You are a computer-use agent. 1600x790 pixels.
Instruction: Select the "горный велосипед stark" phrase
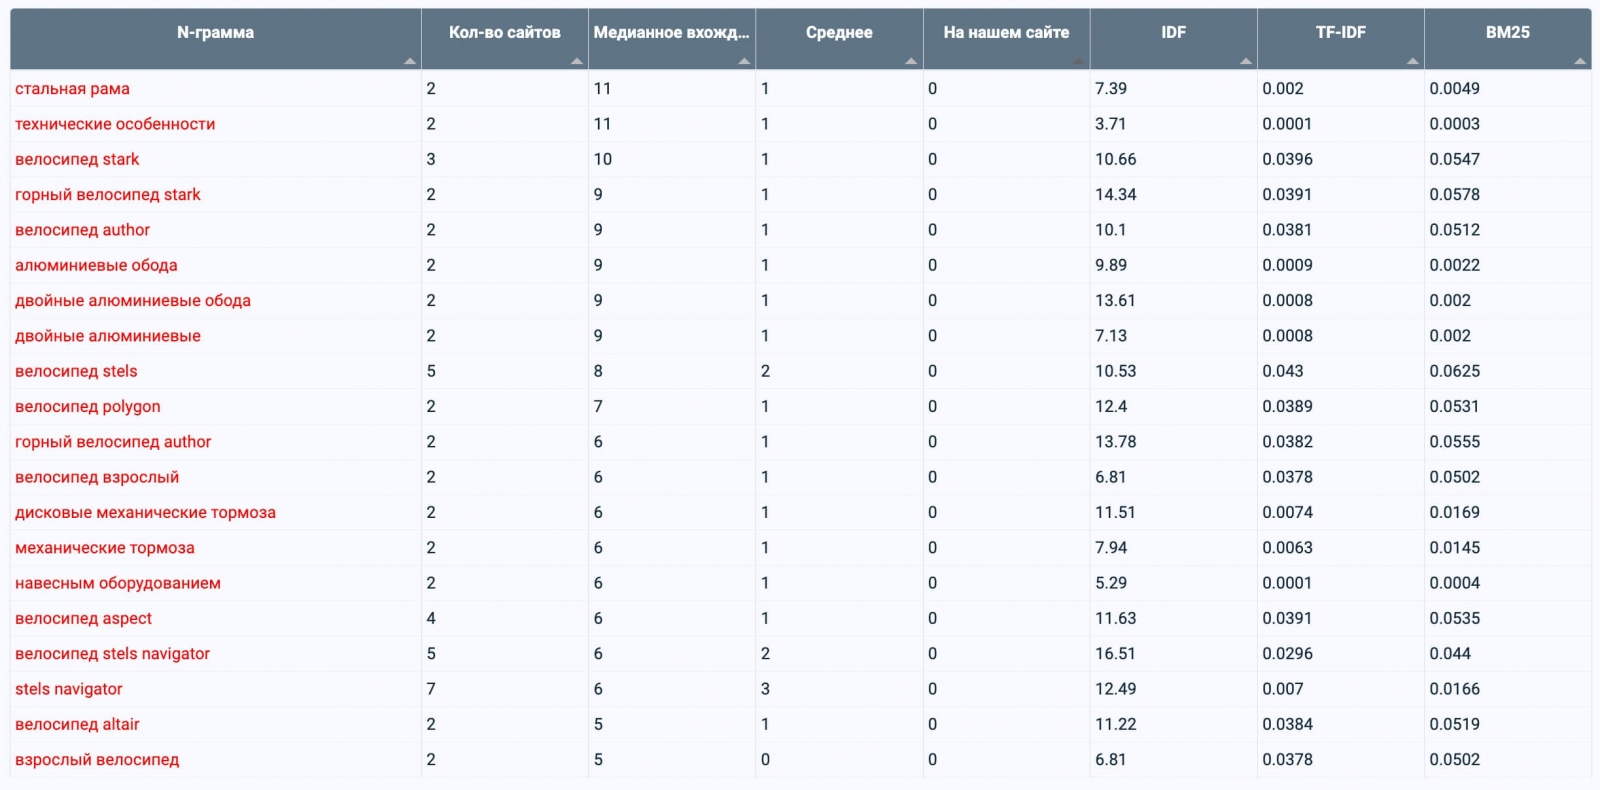pyautogui.click(x=108, y=195)
